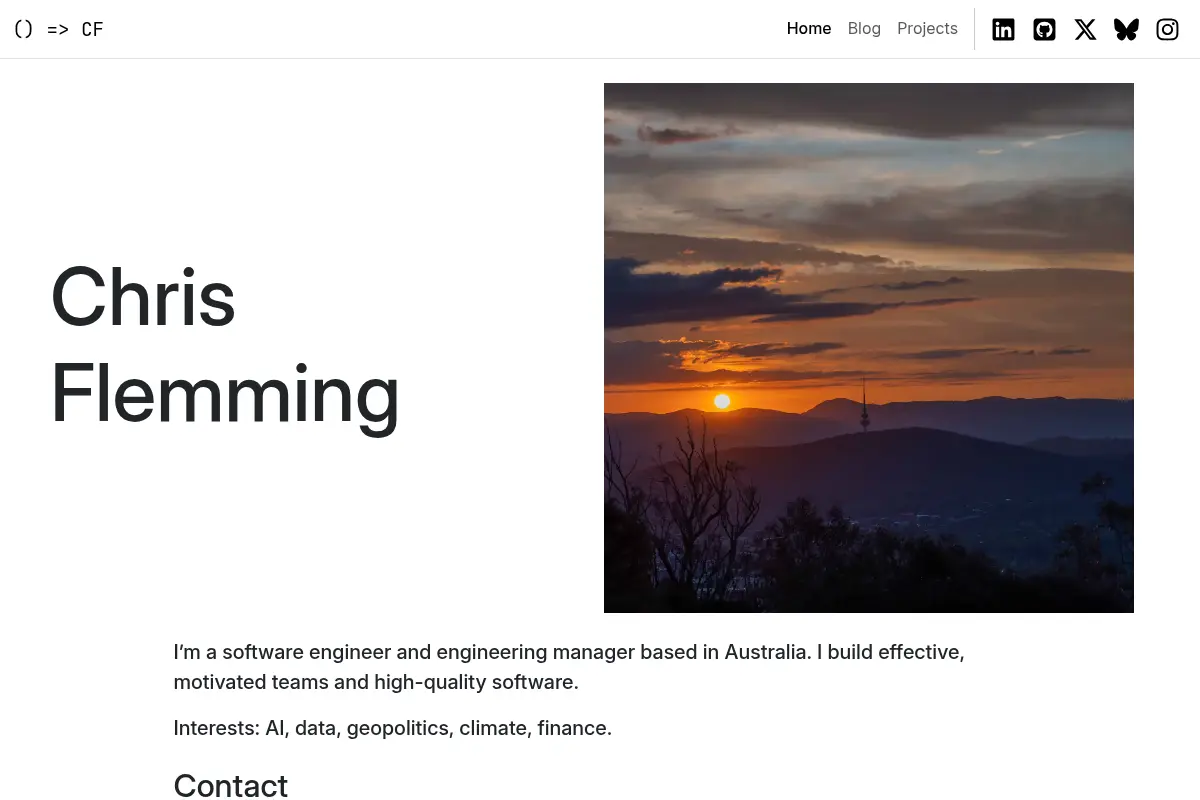1200x800 pixels.
Task: Click the "() => CF" site logo
Action: coord(58,29)
